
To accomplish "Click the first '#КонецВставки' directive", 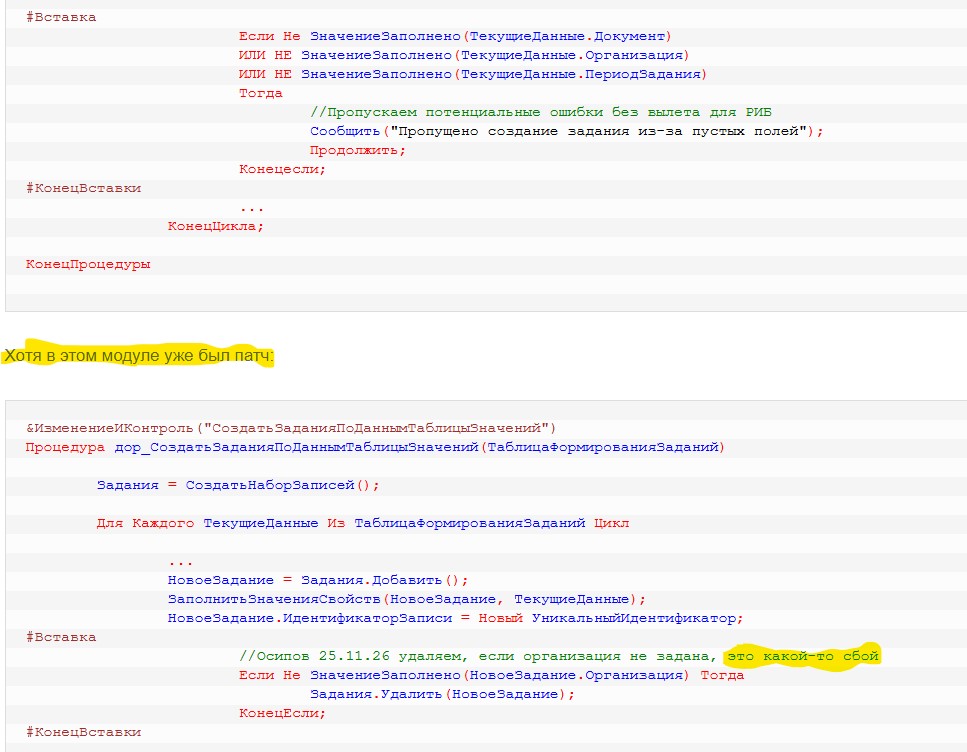I will click(x=83, y=188).
